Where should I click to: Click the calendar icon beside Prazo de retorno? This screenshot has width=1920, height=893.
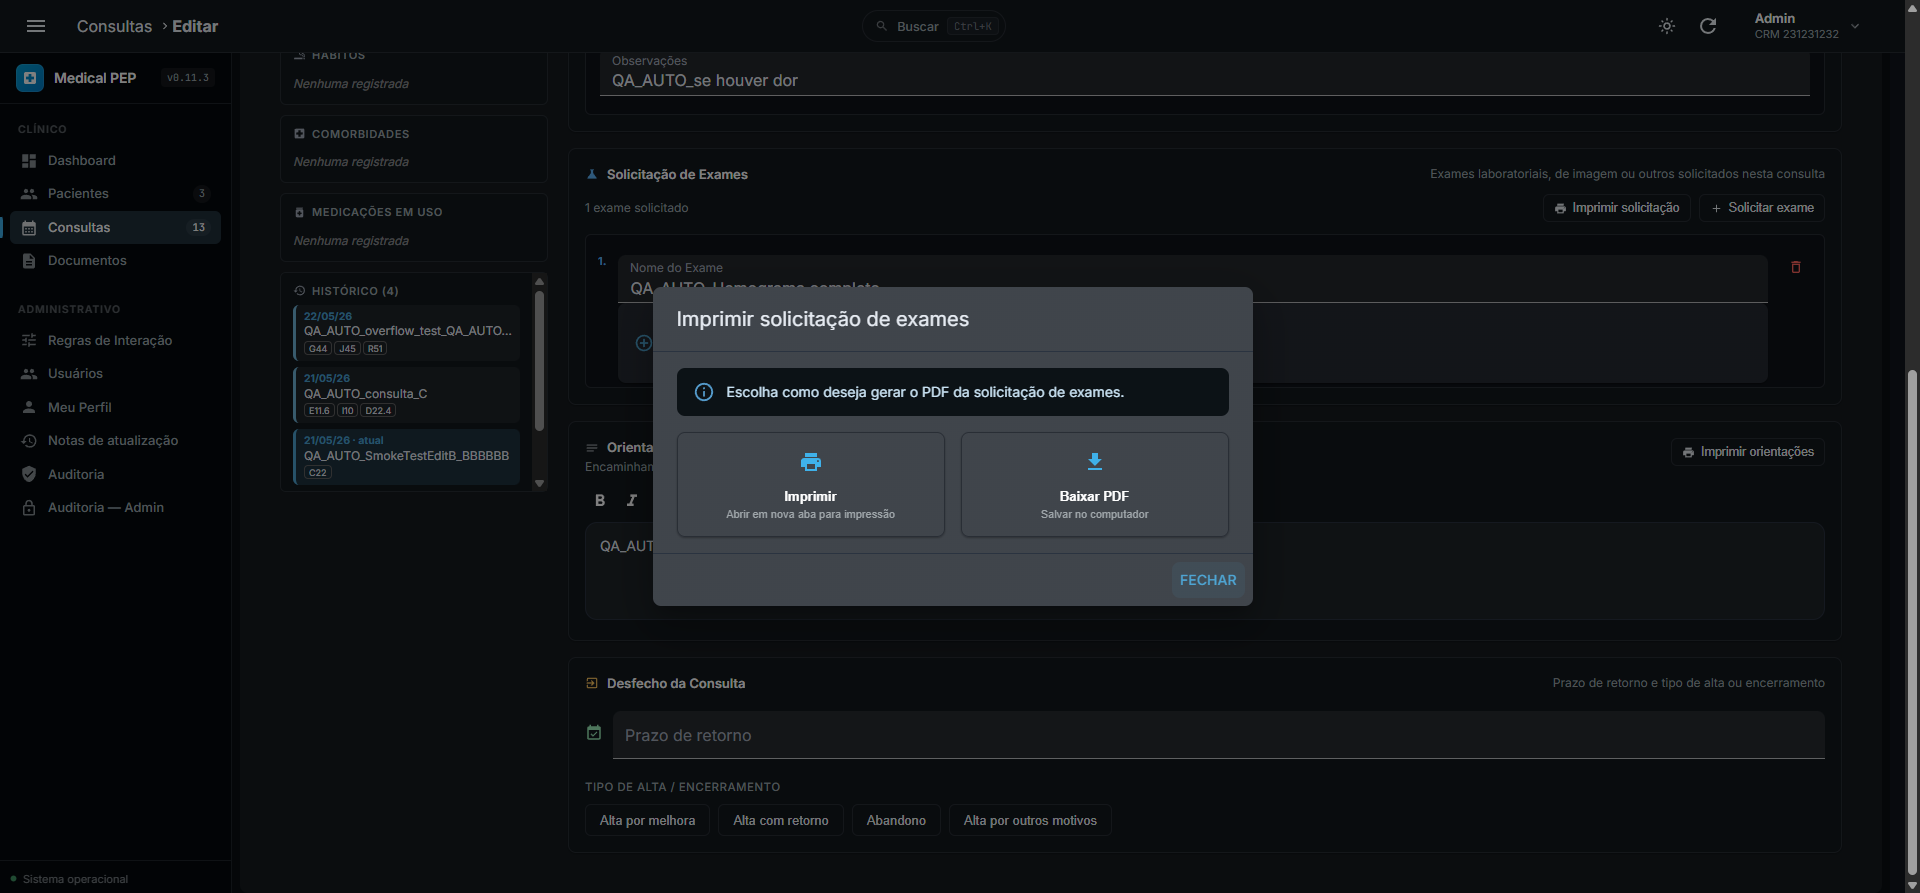(x=594, y=733)
